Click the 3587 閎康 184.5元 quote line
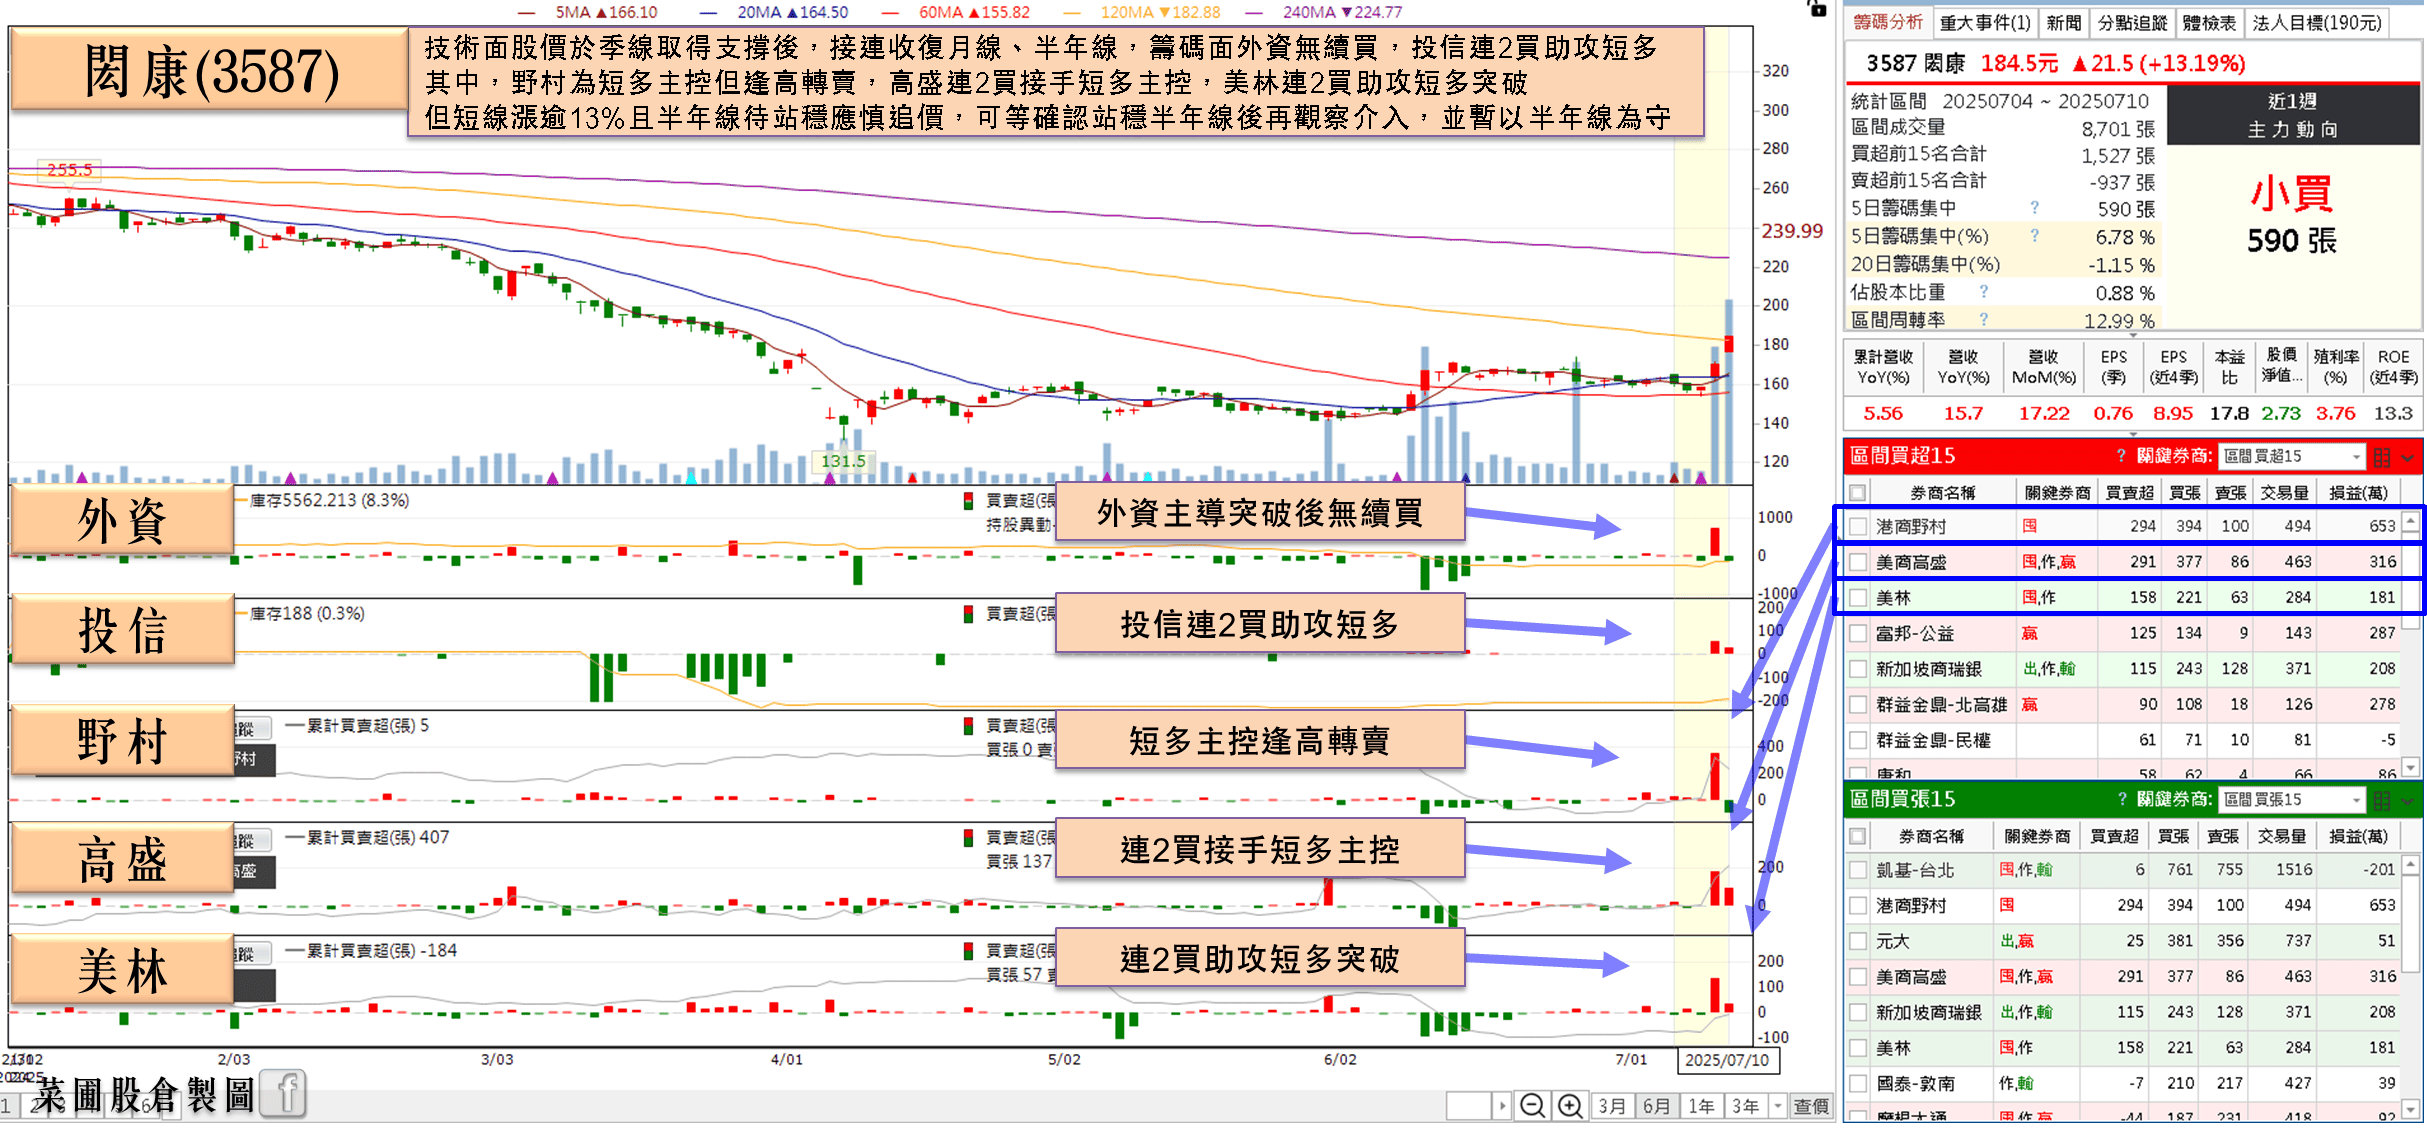 (x=2055, y=63)
